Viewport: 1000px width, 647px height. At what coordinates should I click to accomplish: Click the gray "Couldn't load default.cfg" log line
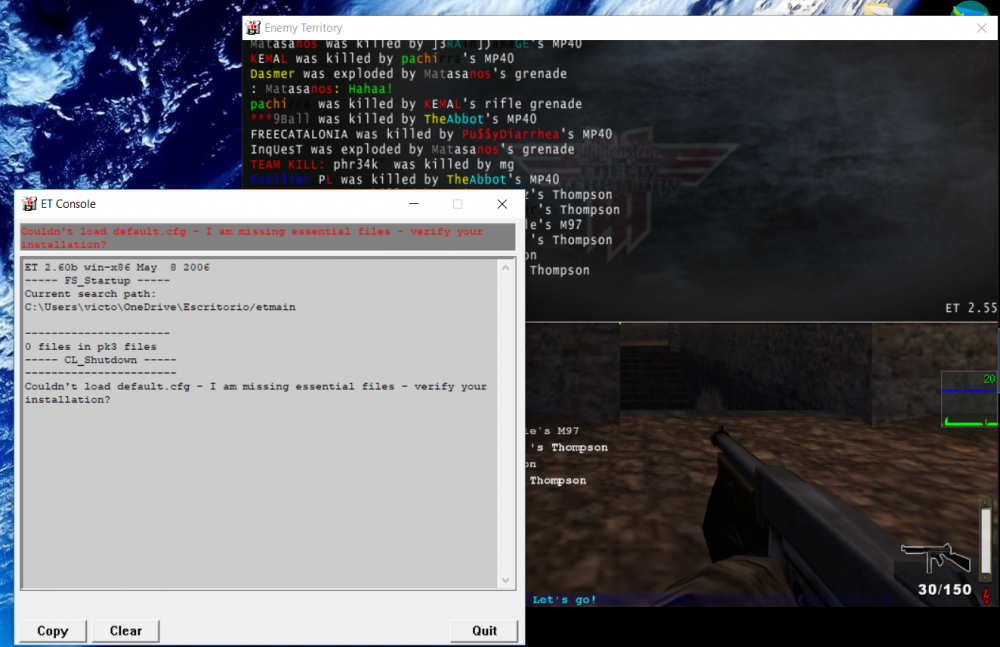click(x=256, y=393)
